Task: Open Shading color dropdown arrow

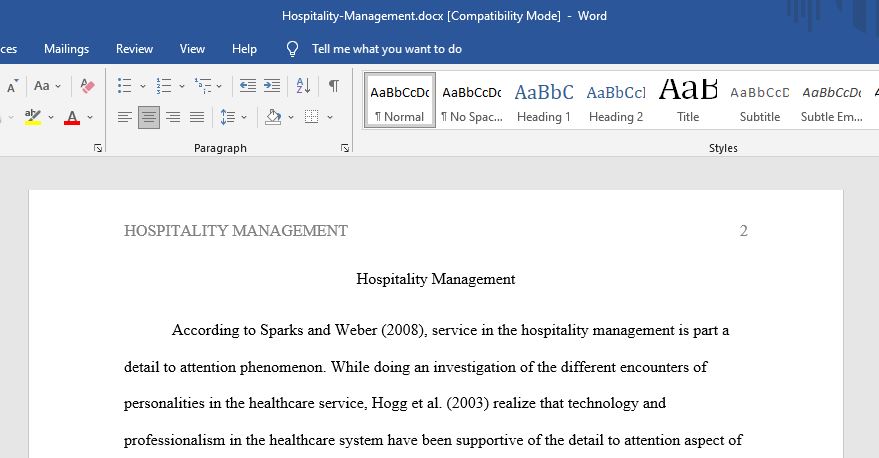Action: click(290, 117)
